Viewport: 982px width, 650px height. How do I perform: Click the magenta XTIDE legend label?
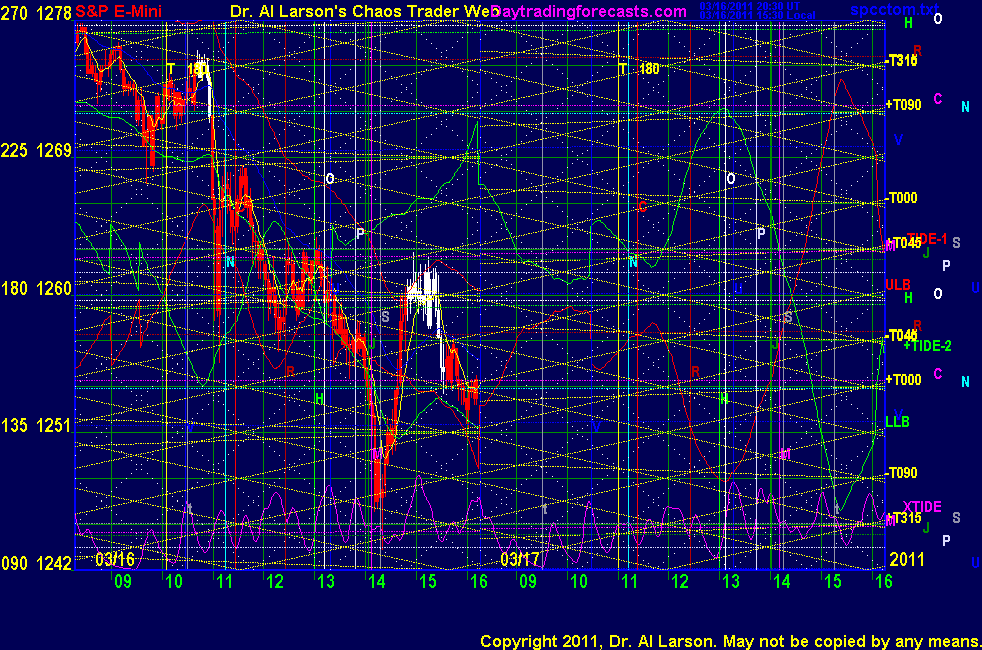pyautogui.click(x=922, y=506)
